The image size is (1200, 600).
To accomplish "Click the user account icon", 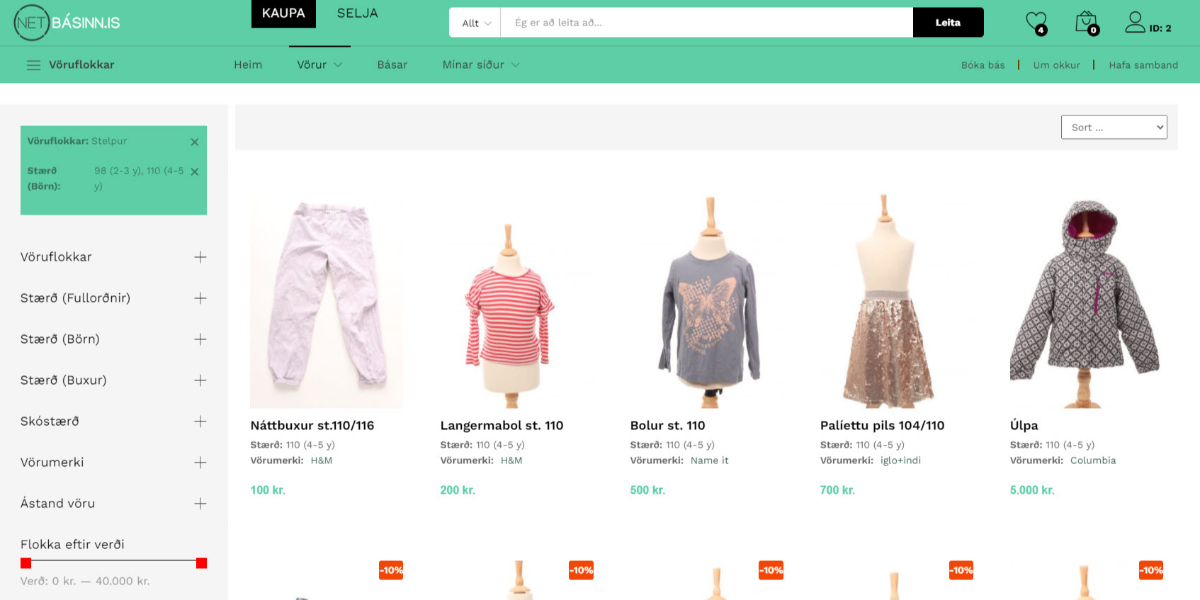I will click(1135, 22).
